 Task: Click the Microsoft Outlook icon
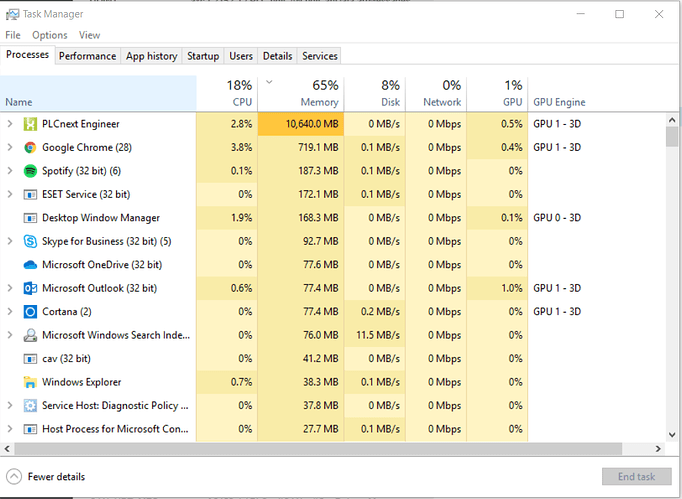(30, 288)
